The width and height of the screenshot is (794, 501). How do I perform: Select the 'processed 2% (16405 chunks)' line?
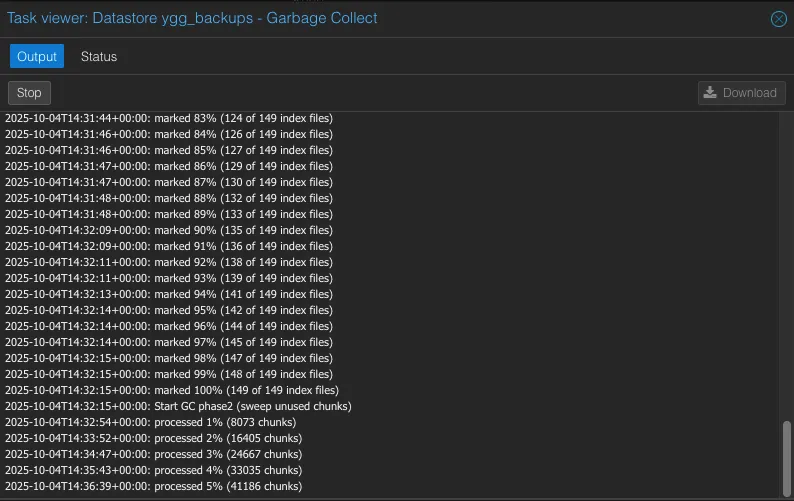coord(153,438)
